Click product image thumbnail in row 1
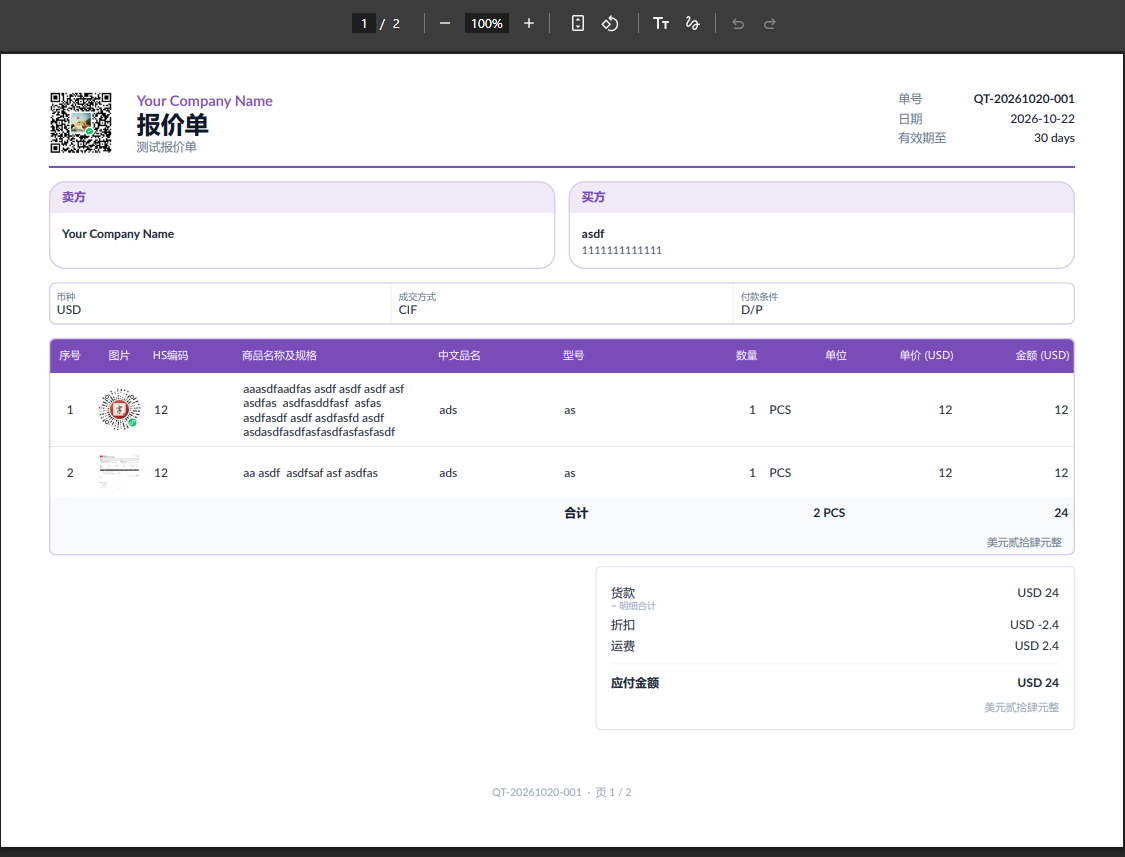The width and height of the screenshot is (1125, 857). (x=119, y=409)
